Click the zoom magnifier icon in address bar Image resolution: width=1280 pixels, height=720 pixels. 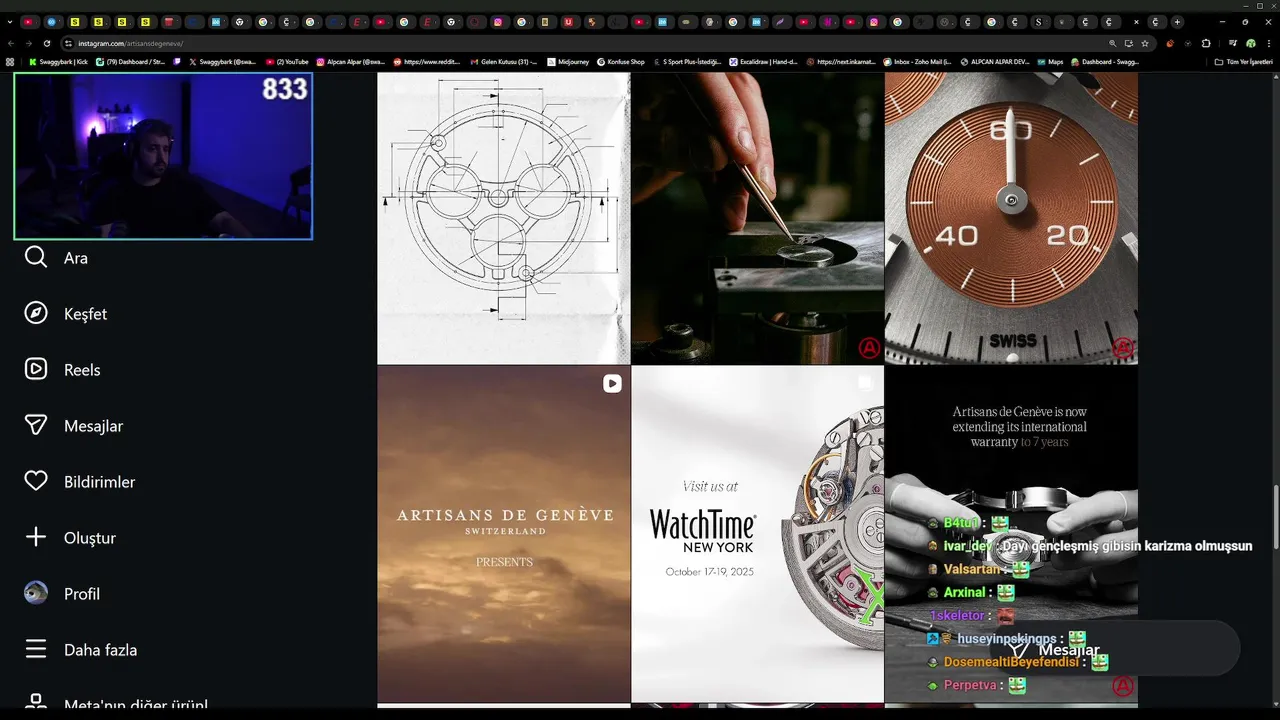tap(1113, 44)
